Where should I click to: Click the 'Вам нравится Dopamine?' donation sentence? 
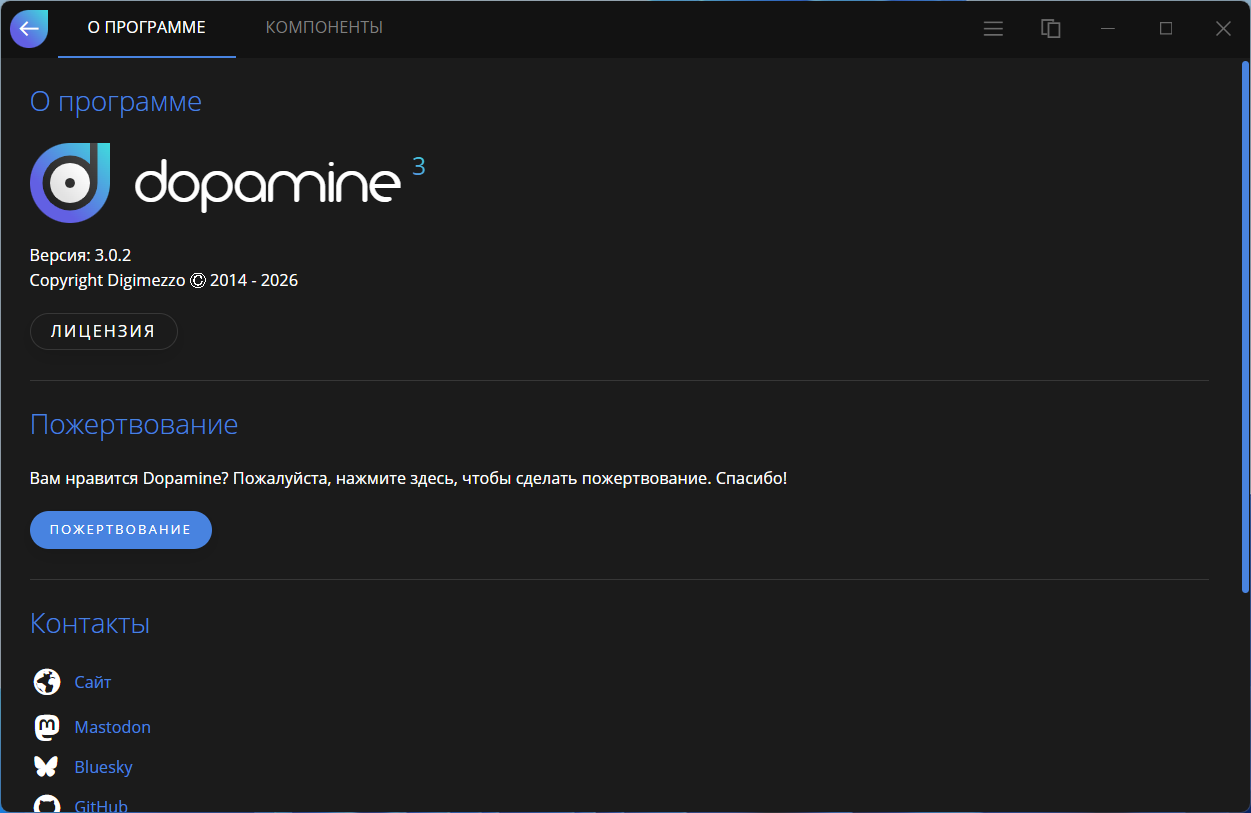(409, 478)
